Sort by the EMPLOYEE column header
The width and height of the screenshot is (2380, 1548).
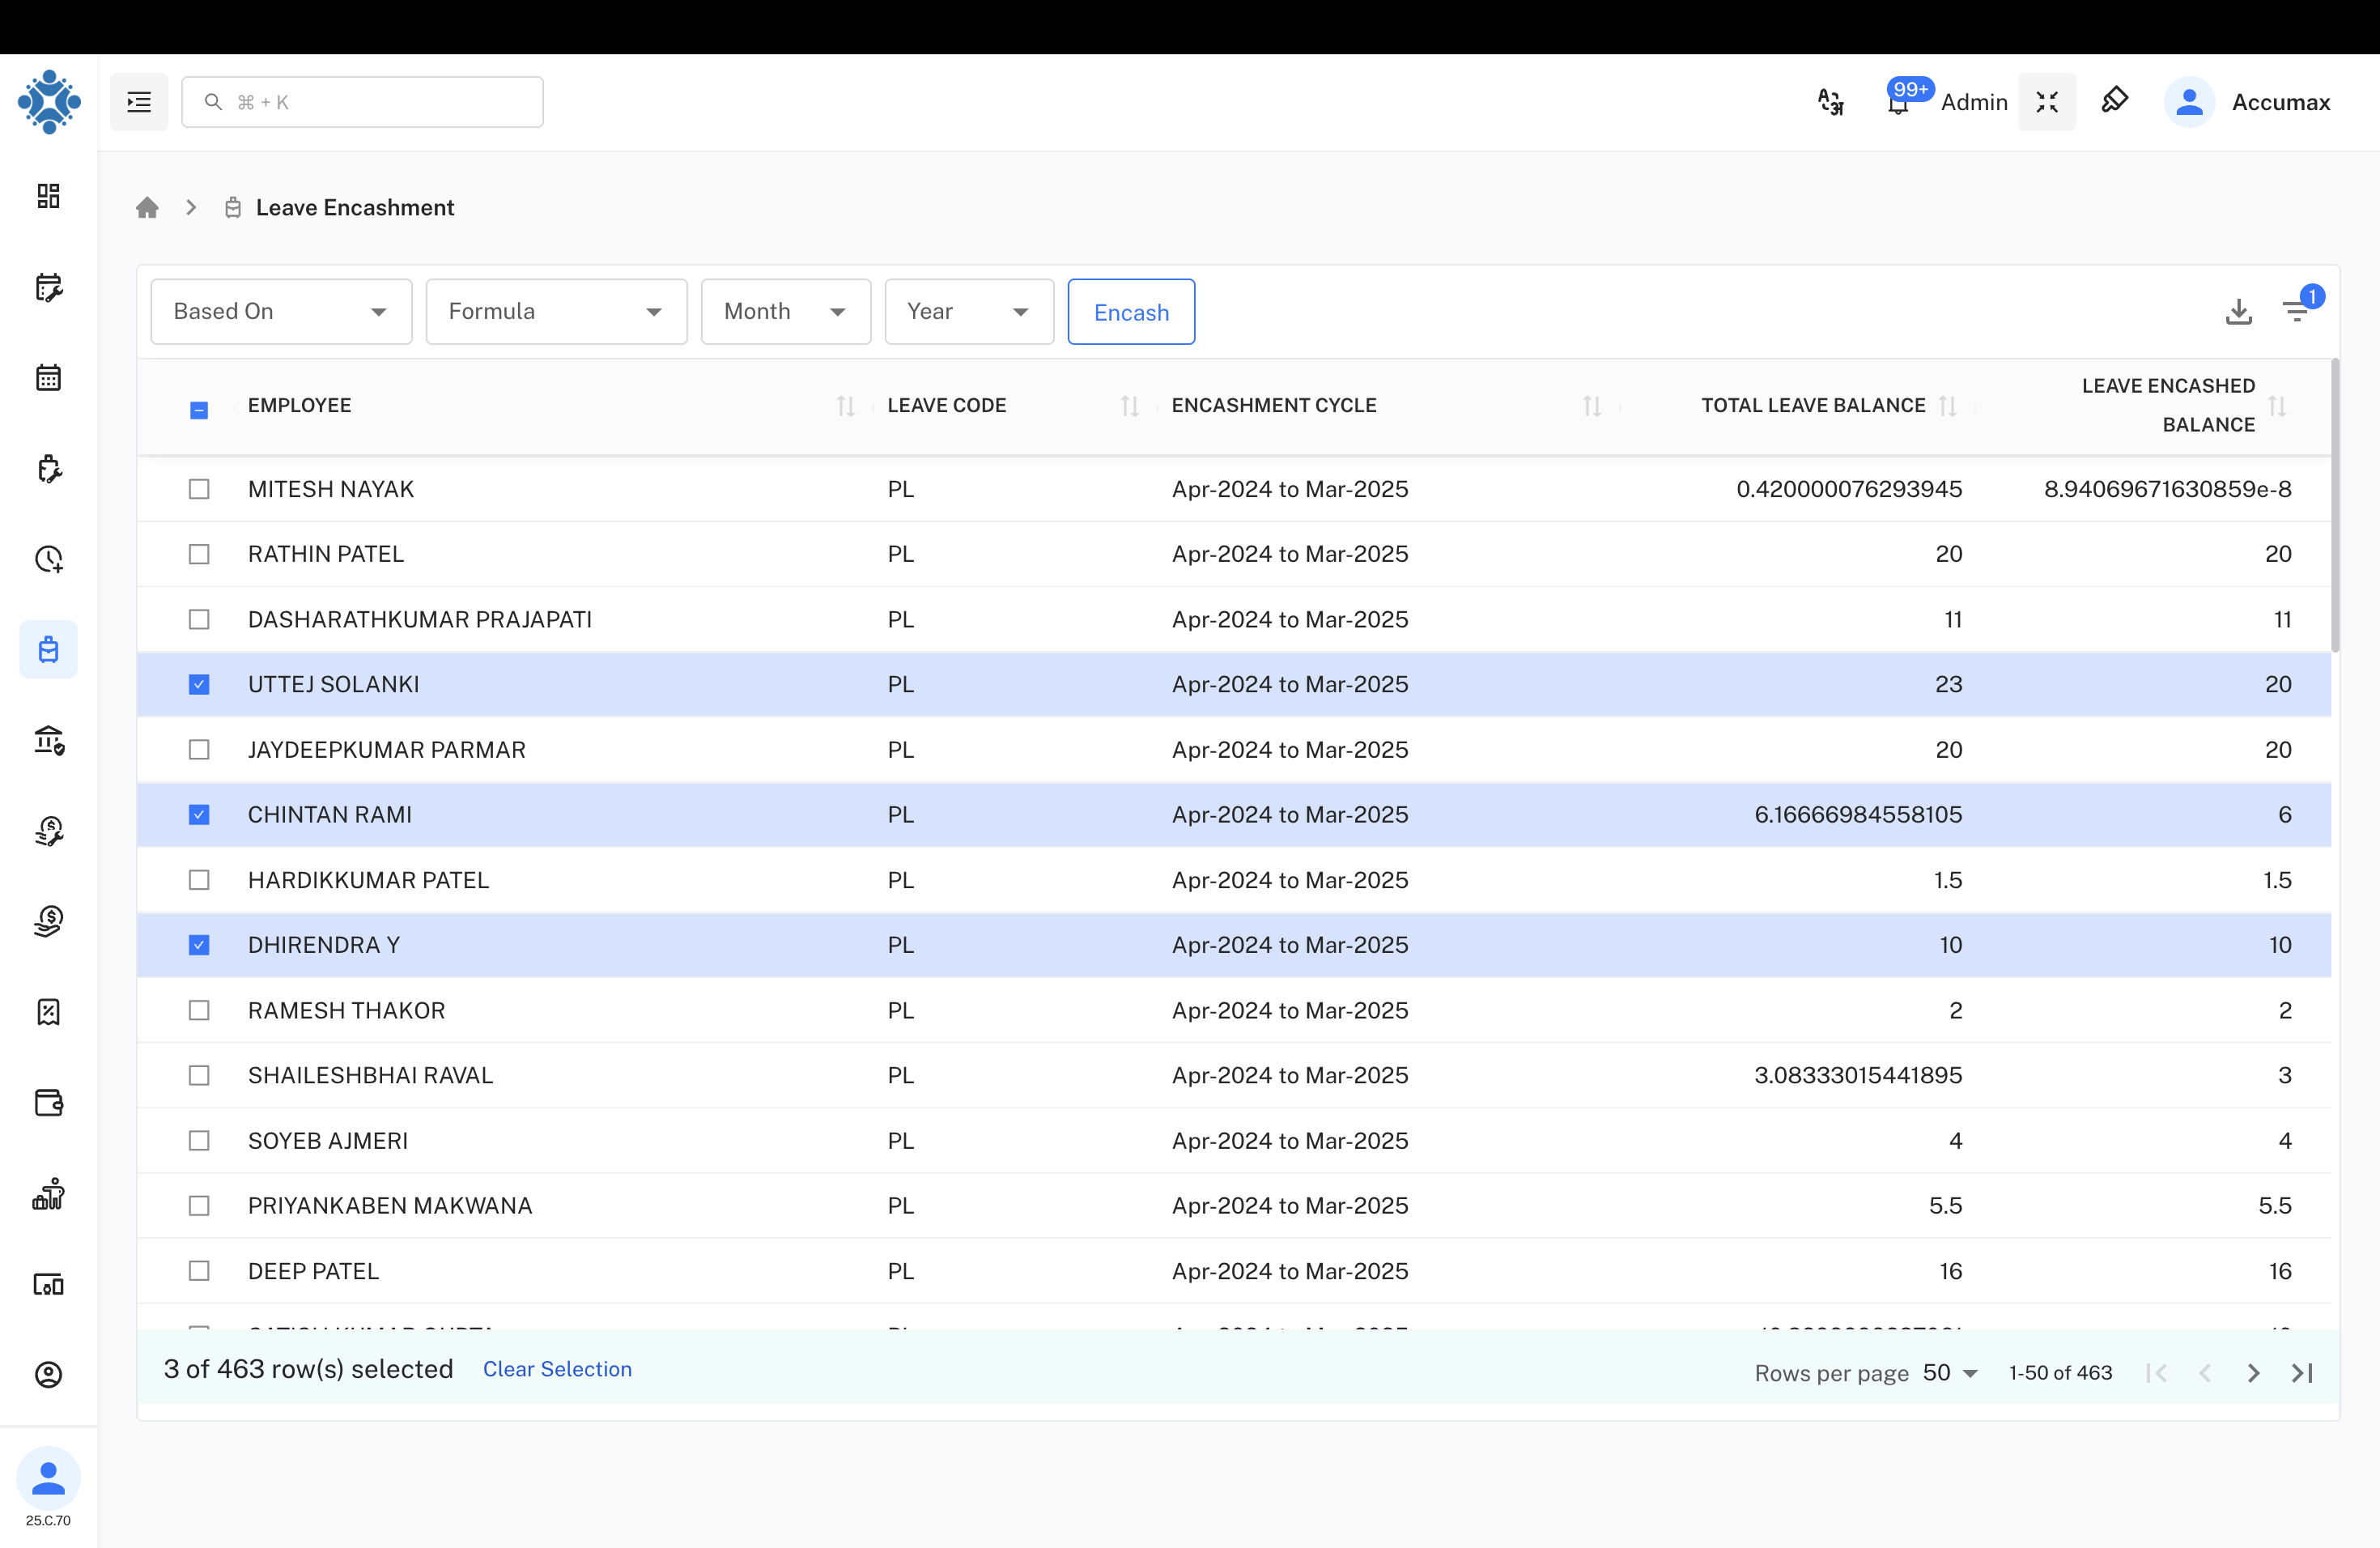tap(300, 406)
